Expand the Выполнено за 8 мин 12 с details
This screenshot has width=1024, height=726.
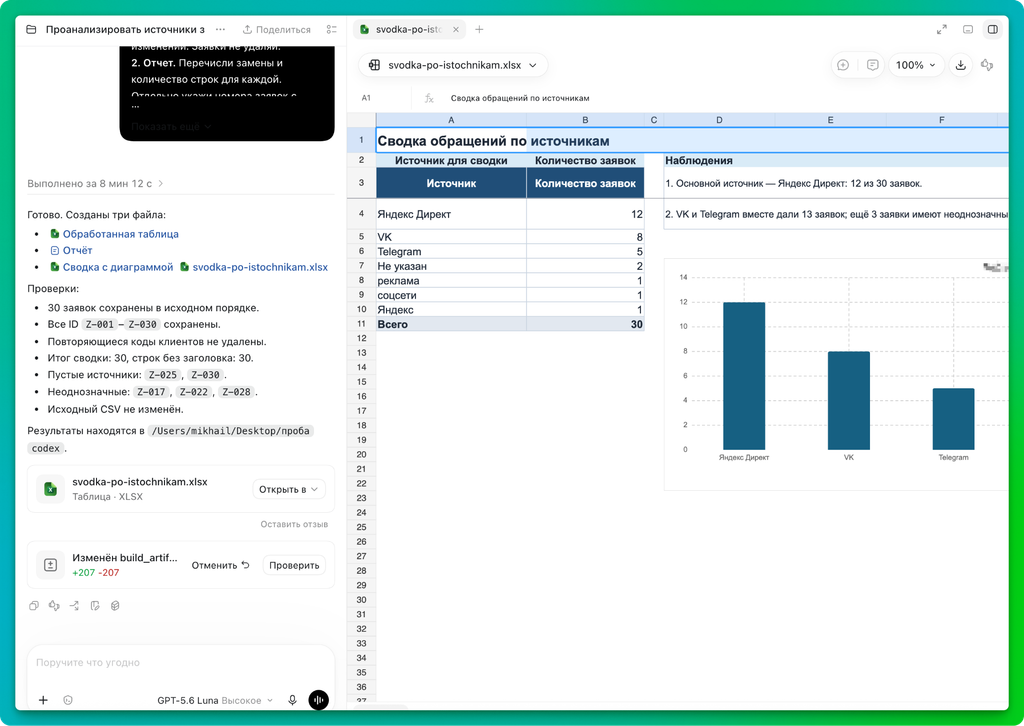[x=95, y=183]
